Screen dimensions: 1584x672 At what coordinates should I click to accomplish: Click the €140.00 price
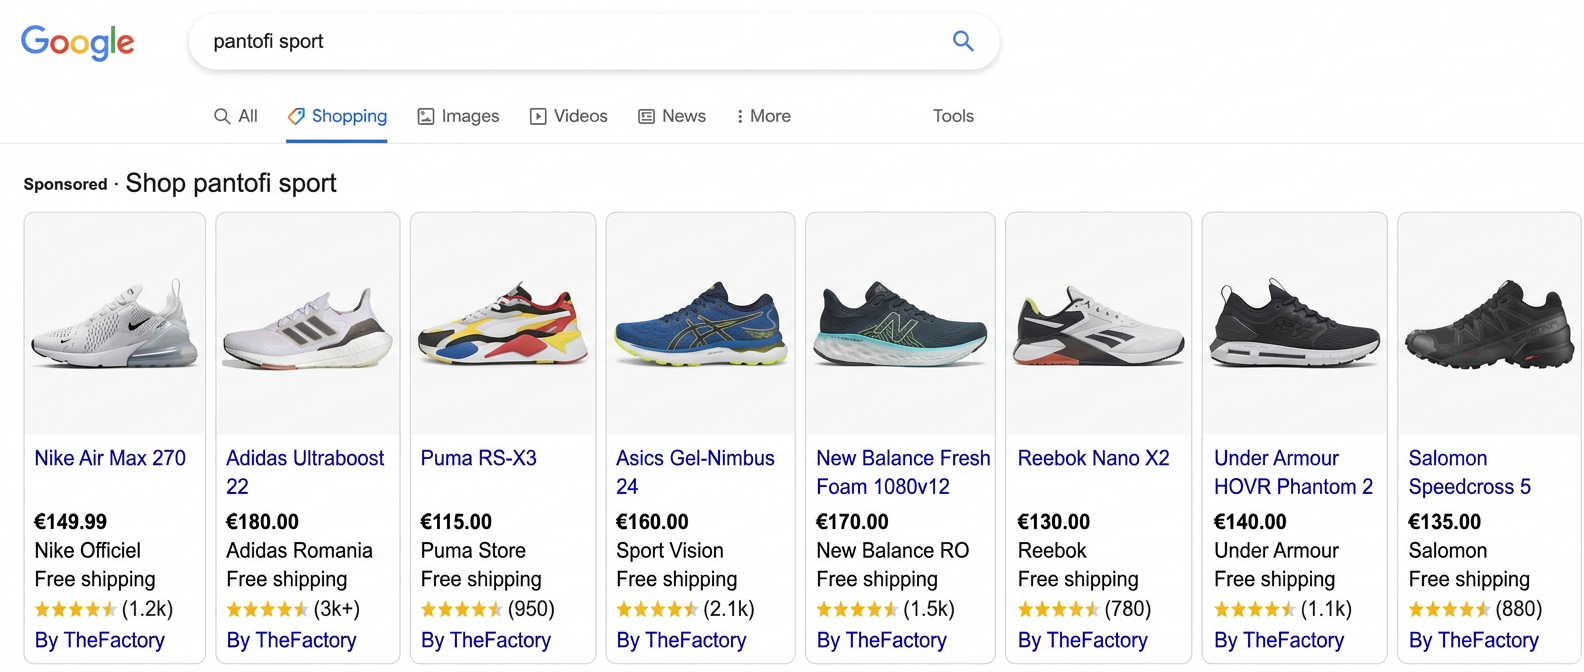1250,522
